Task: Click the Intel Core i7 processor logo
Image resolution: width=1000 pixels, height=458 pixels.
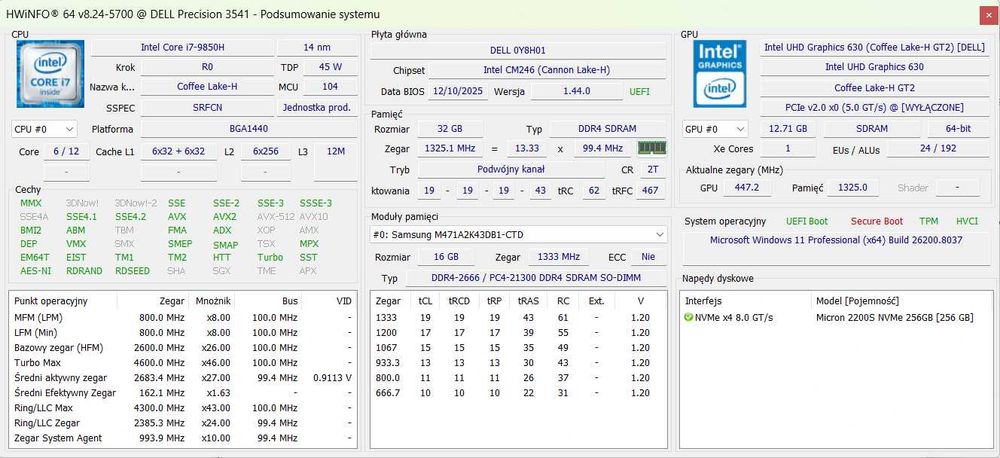Action: [x=50, y=73]
